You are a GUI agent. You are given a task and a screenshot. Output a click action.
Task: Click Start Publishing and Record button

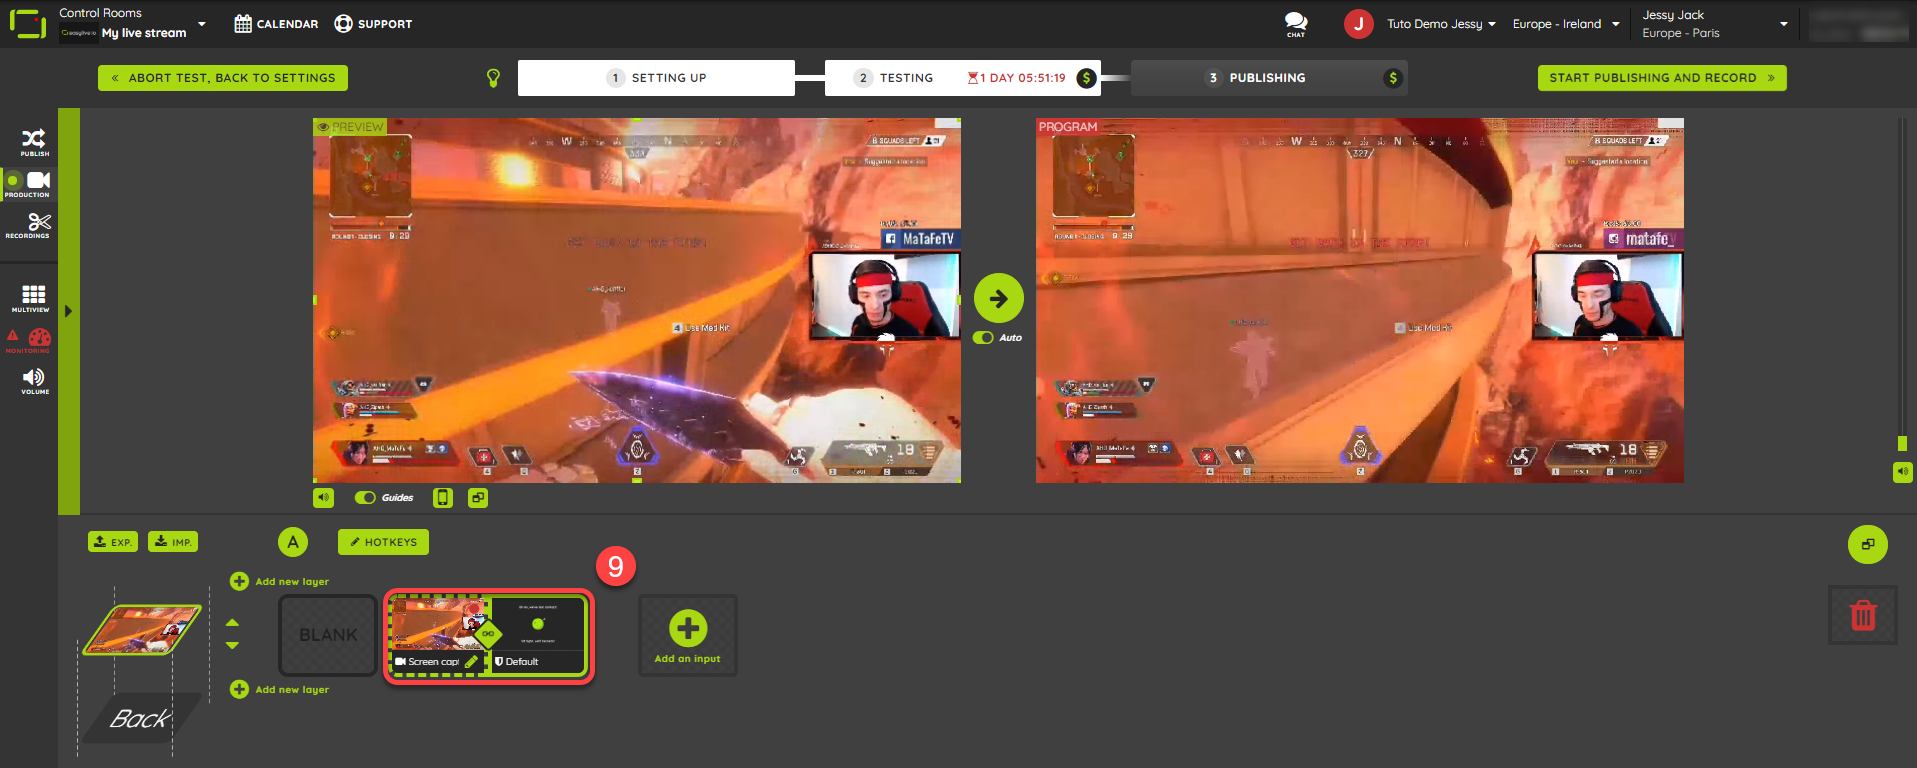[1662, 78]
